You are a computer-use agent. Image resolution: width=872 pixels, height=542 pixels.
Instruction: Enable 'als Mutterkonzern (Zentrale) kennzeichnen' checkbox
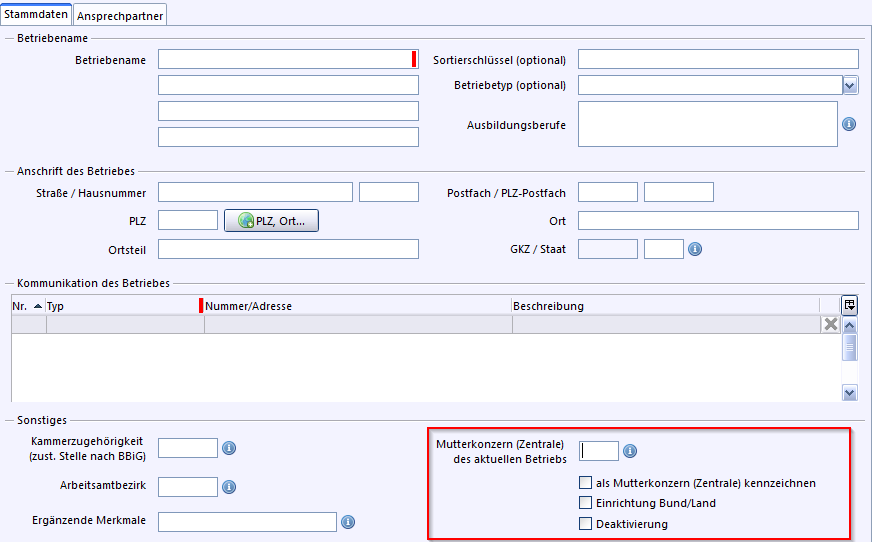pos(586,483)
